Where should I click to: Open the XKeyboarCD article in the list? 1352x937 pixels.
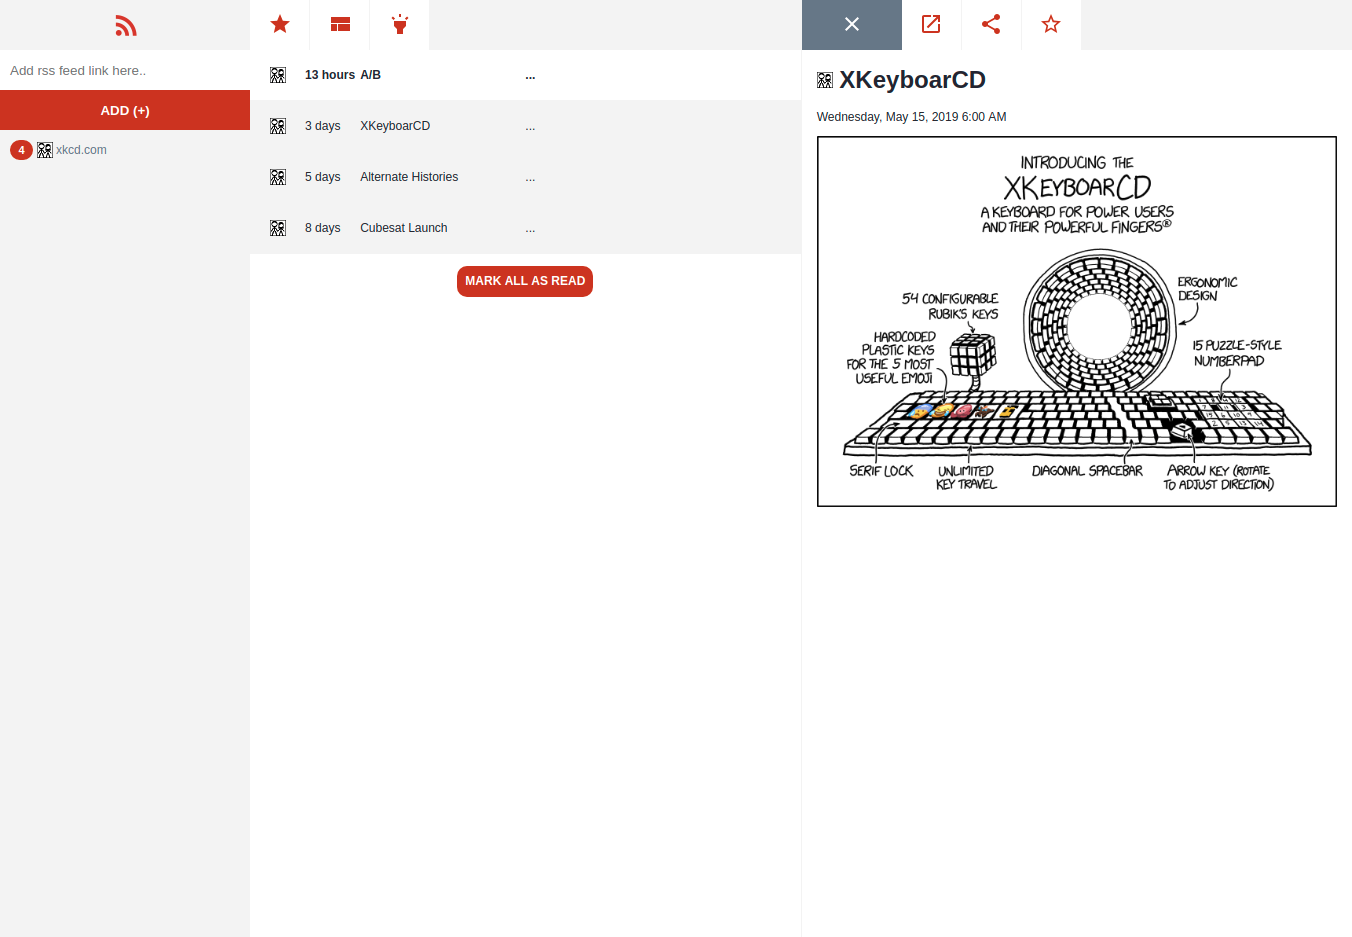point(525,126)
